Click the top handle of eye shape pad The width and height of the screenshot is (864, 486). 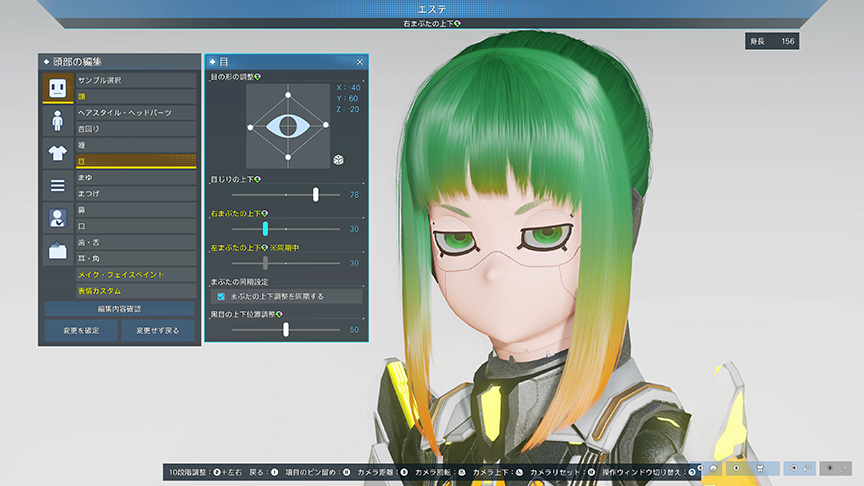click(288, 95)
